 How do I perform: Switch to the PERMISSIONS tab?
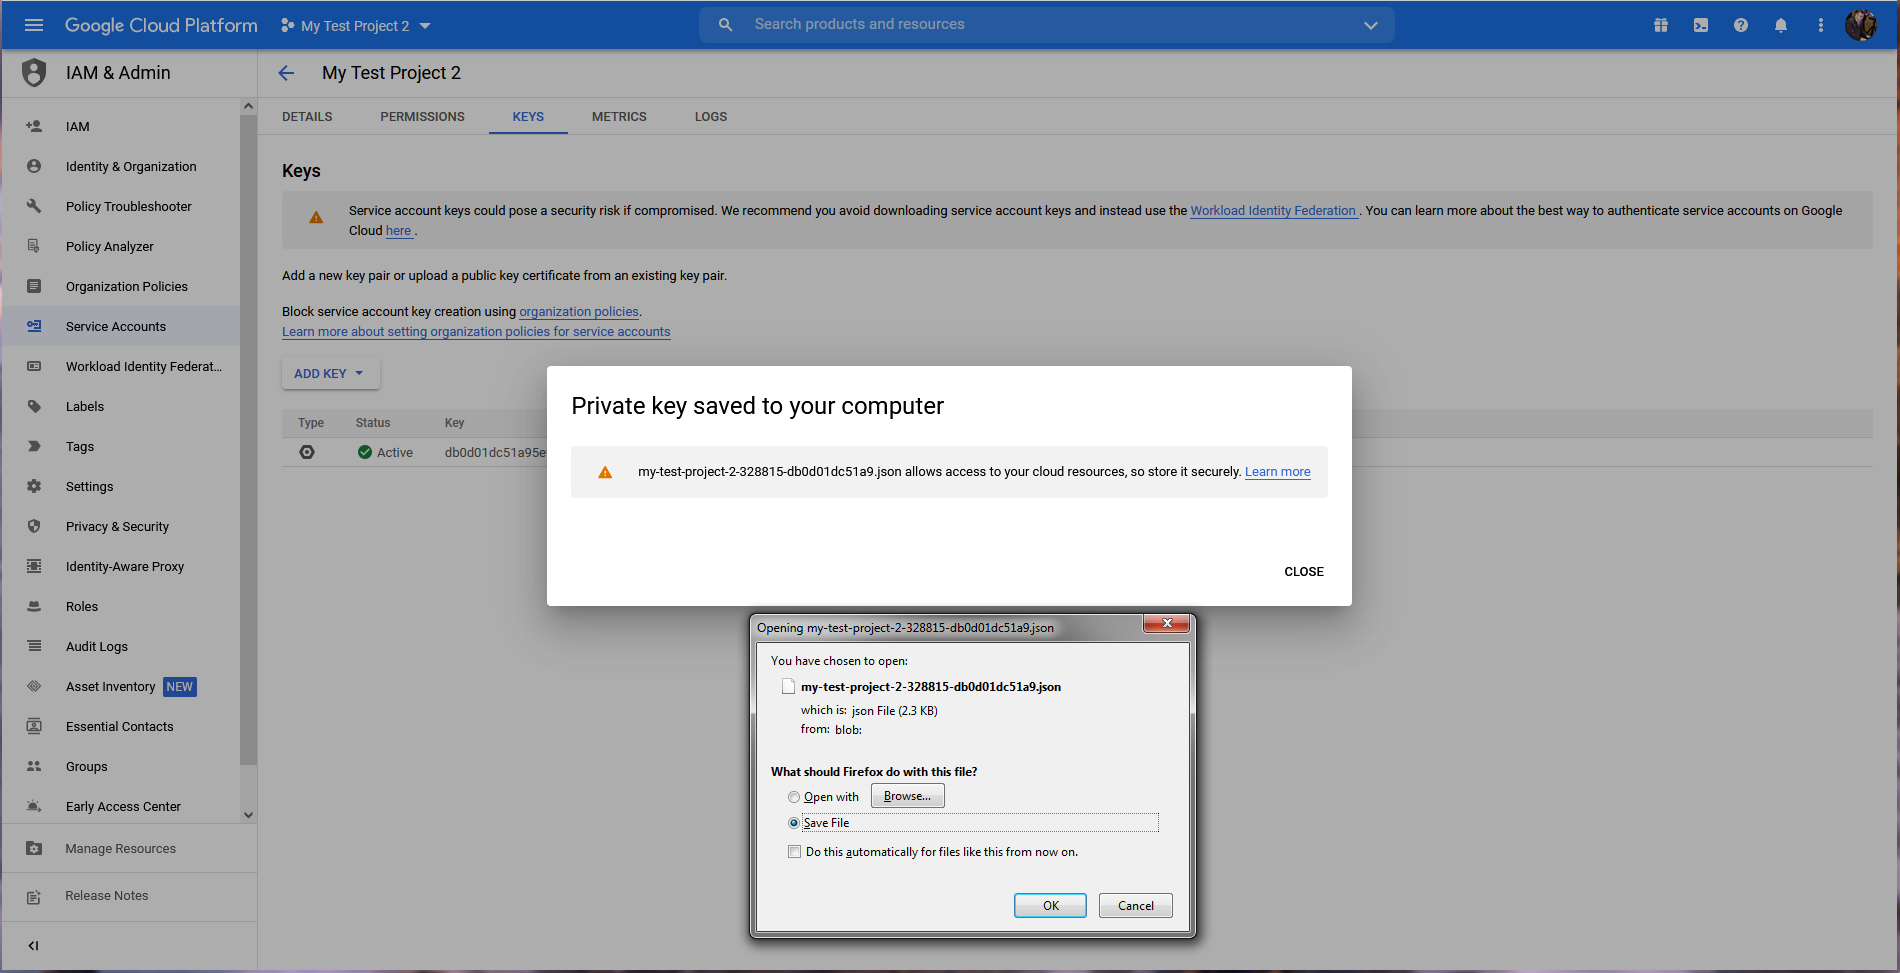pos(422,117)
